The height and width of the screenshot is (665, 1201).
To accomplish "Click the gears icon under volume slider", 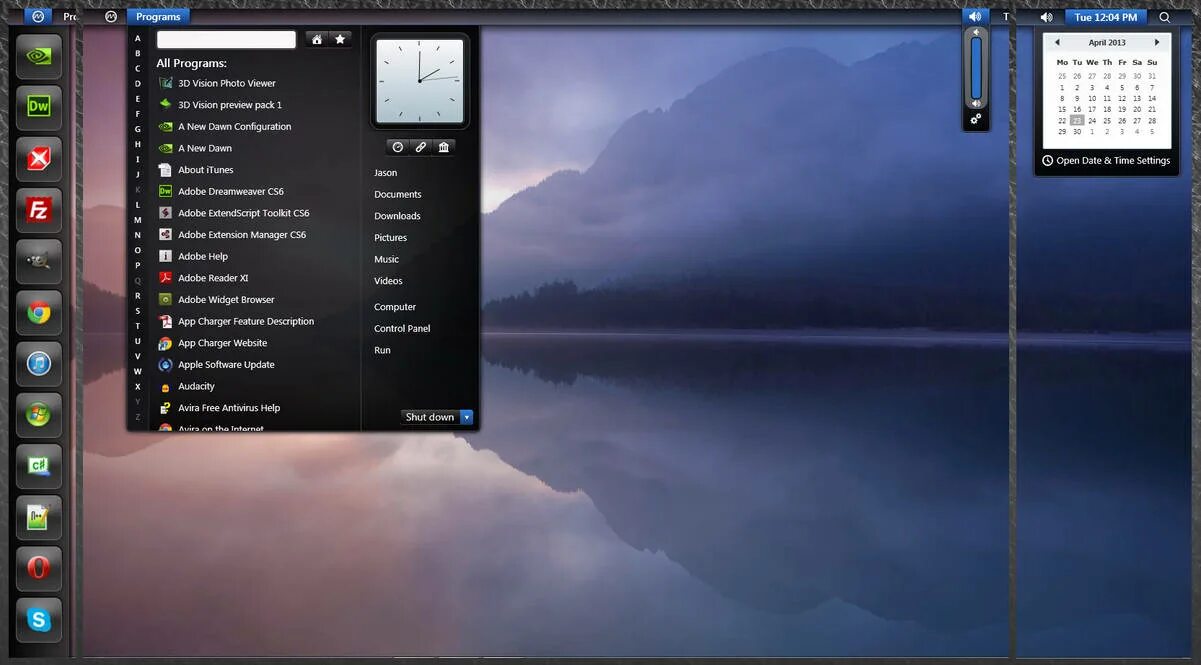I will (x=976, y=119).
